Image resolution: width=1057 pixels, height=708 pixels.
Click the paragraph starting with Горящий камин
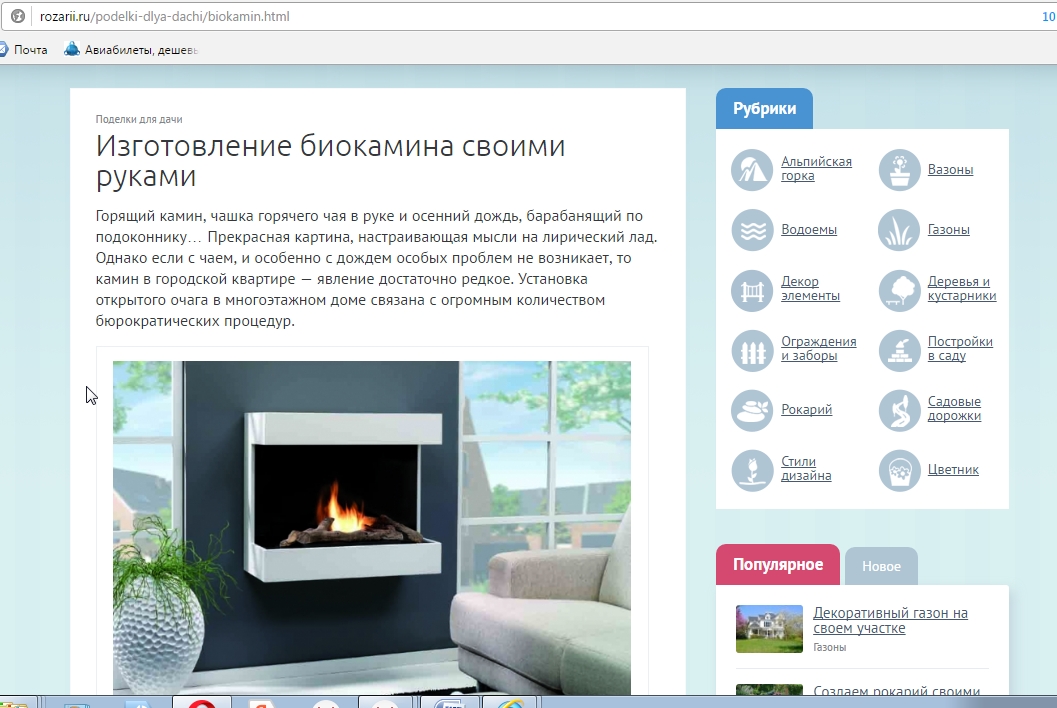[377, 268]
